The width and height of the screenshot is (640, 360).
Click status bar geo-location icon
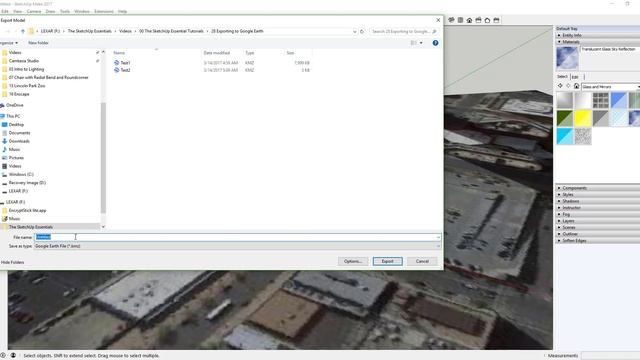[x=3, y=356]
